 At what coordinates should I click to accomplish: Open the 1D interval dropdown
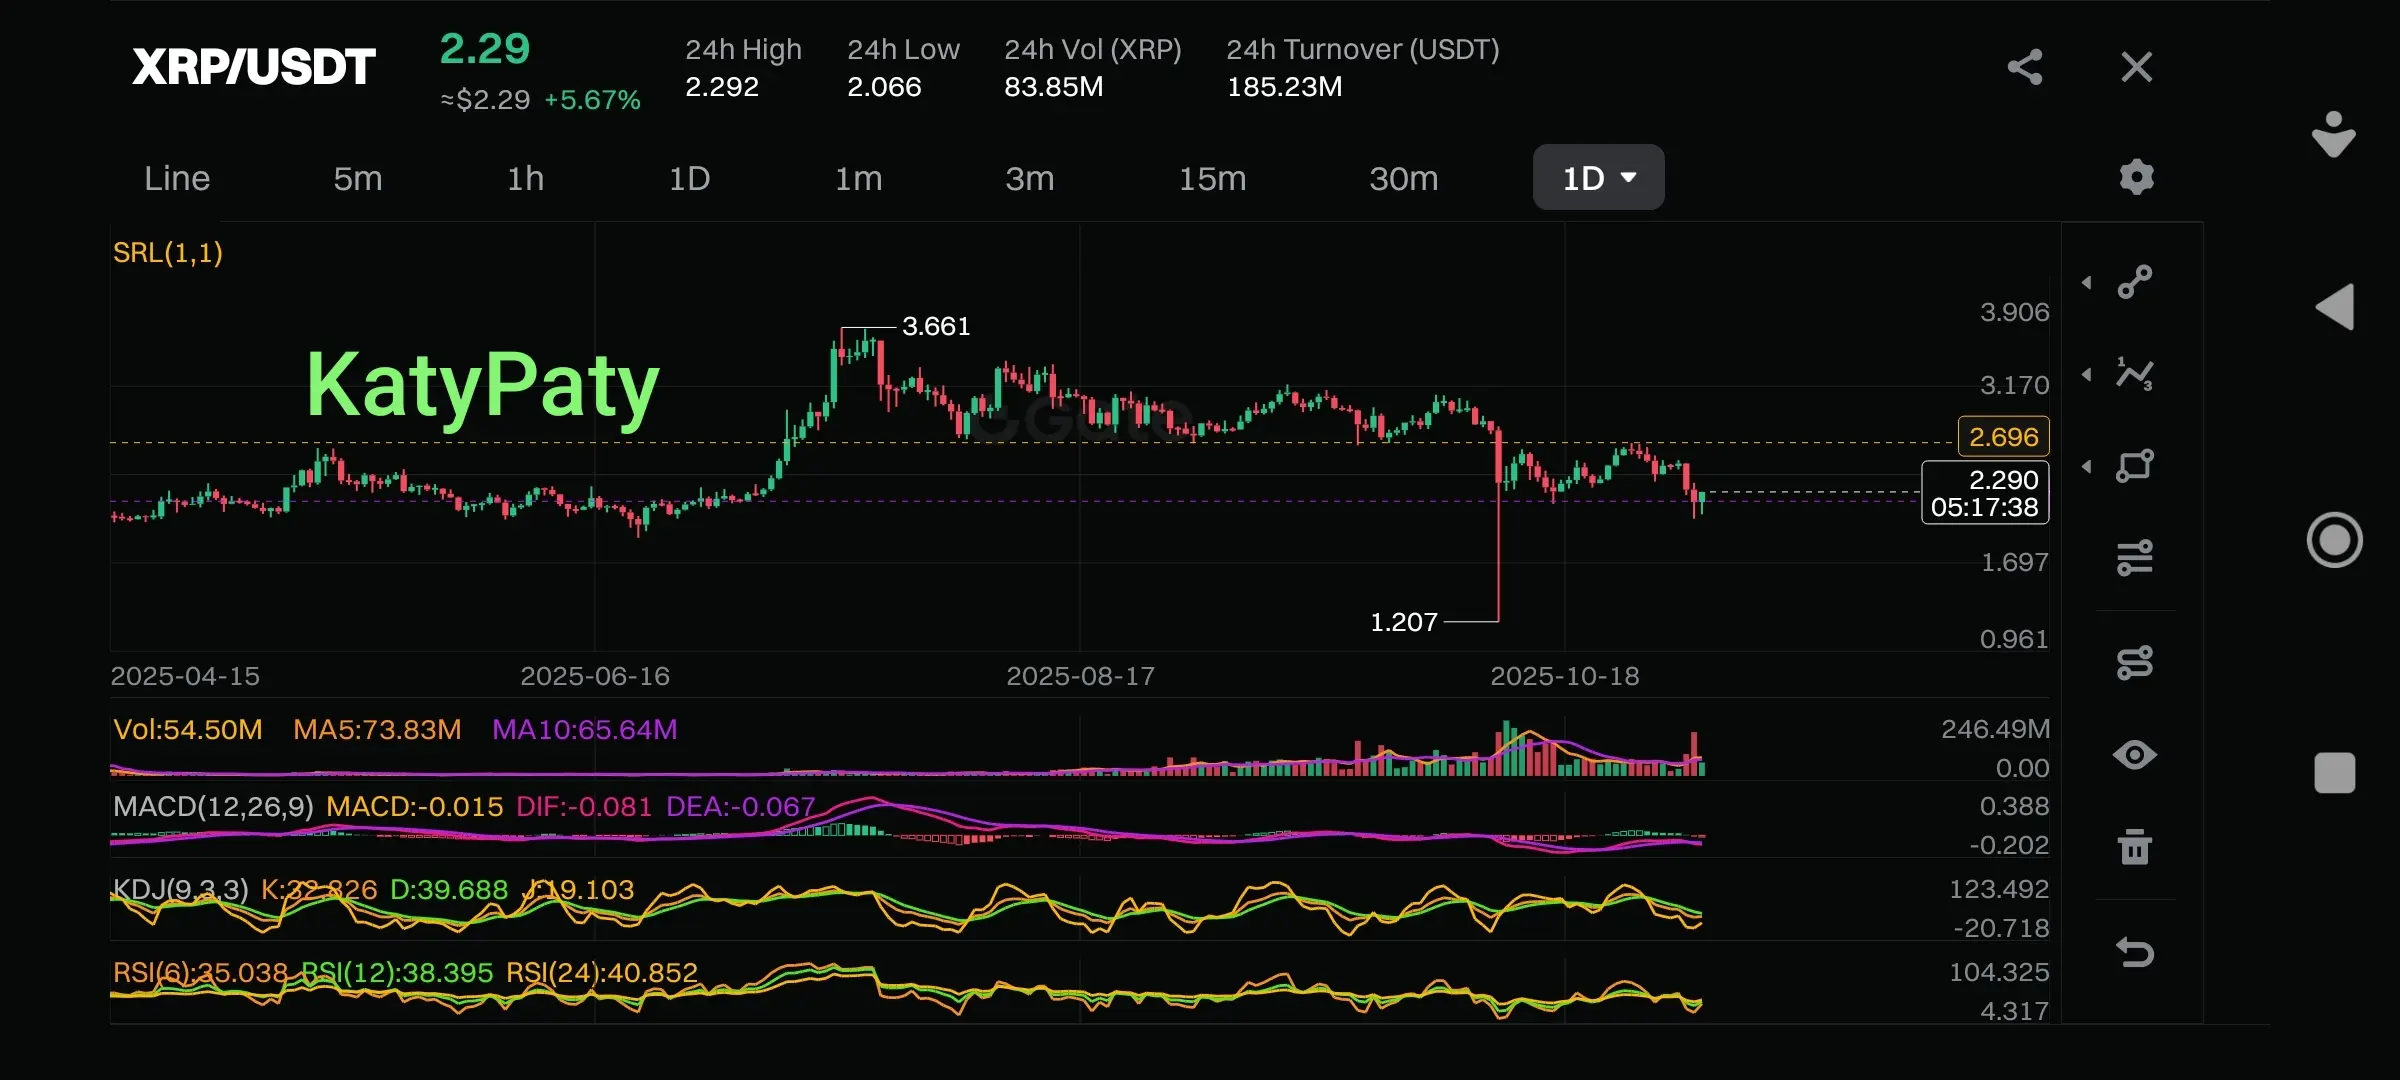click(x=1598, y=178)
